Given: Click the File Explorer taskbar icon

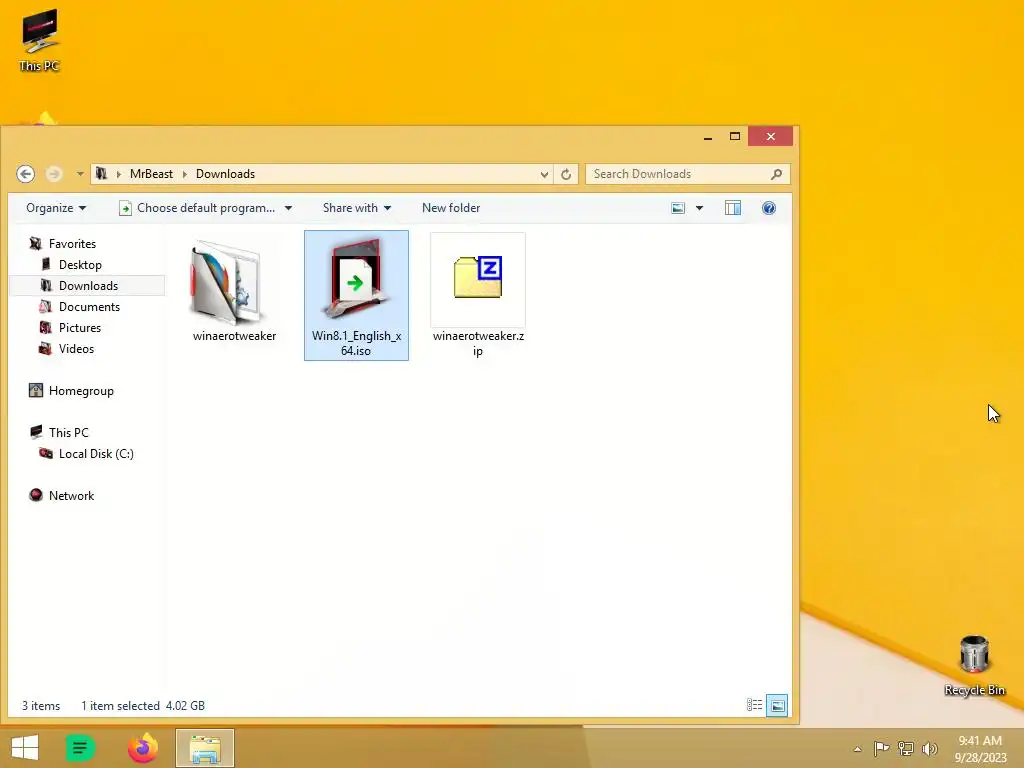Looking at the screenshot, I should click(x=204, y=748).
